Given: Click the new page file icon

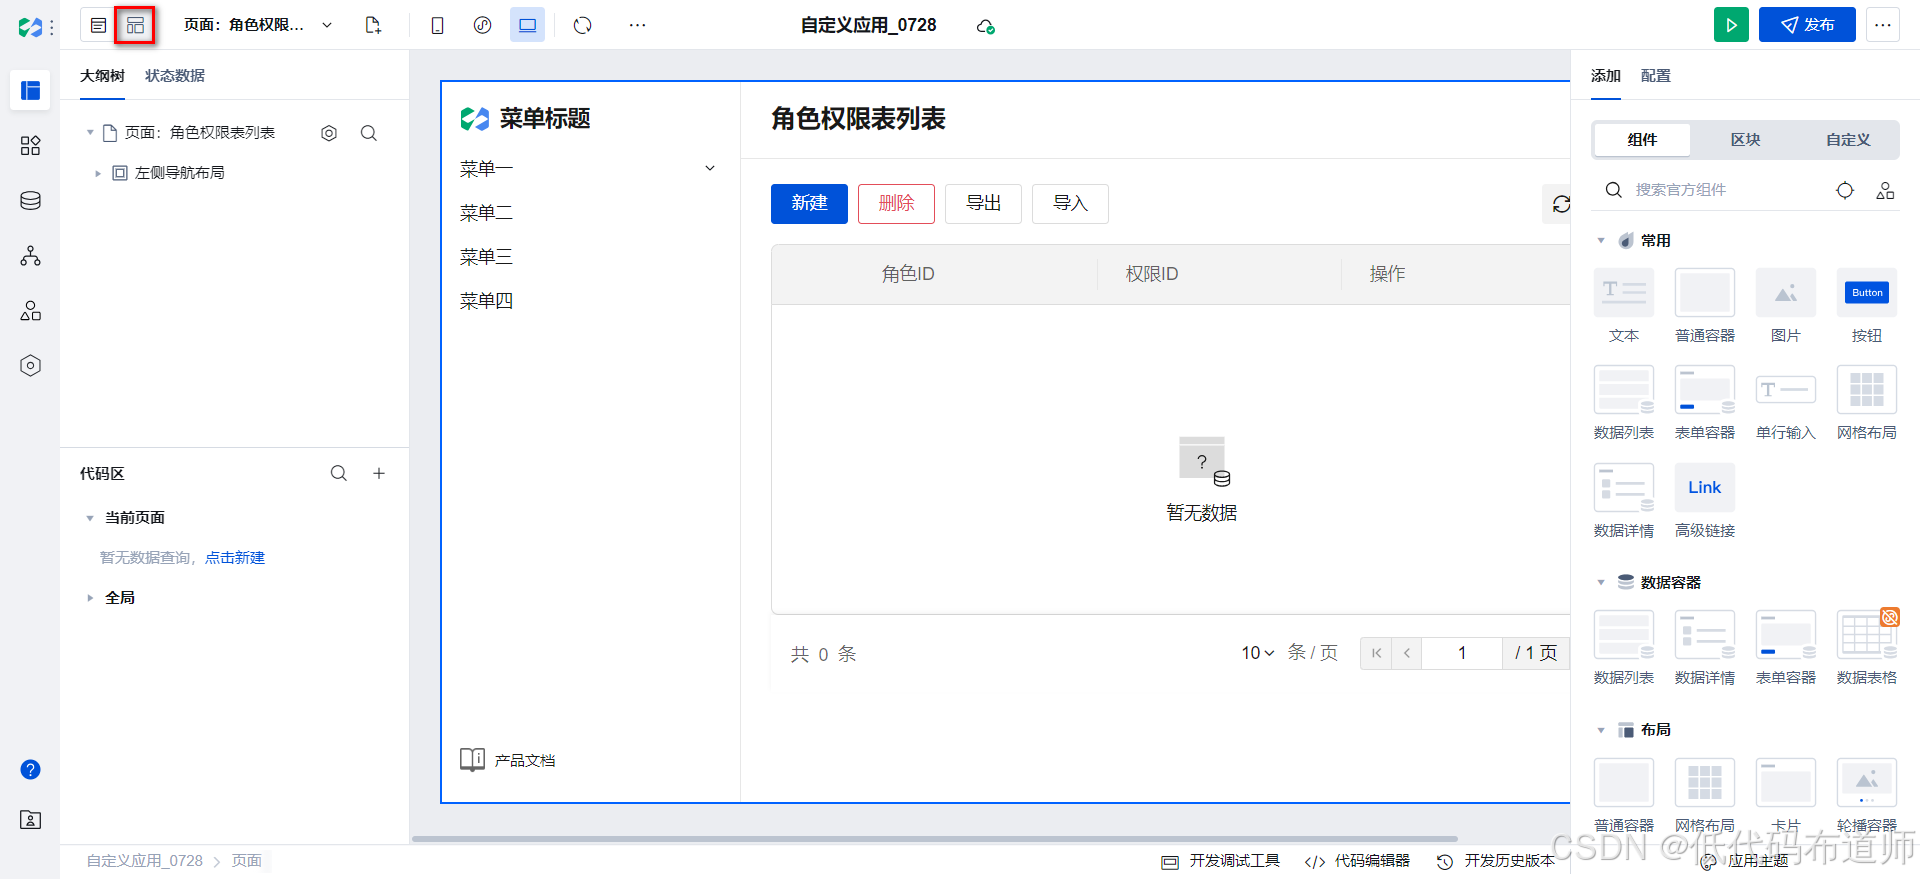Looking at the screenshot, I should tap(373, 25).
